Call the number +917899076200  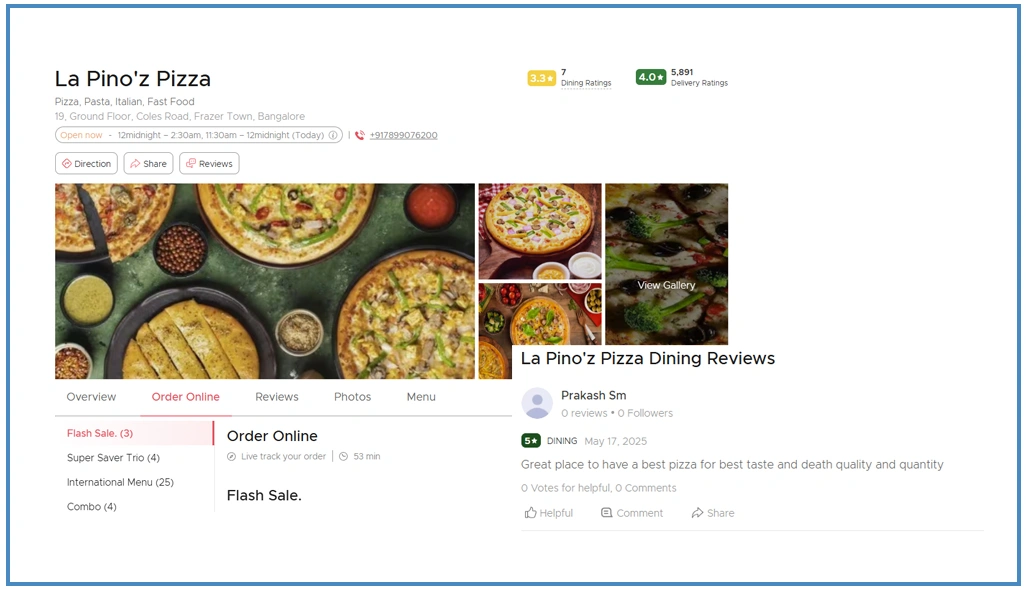click(404, 135)
